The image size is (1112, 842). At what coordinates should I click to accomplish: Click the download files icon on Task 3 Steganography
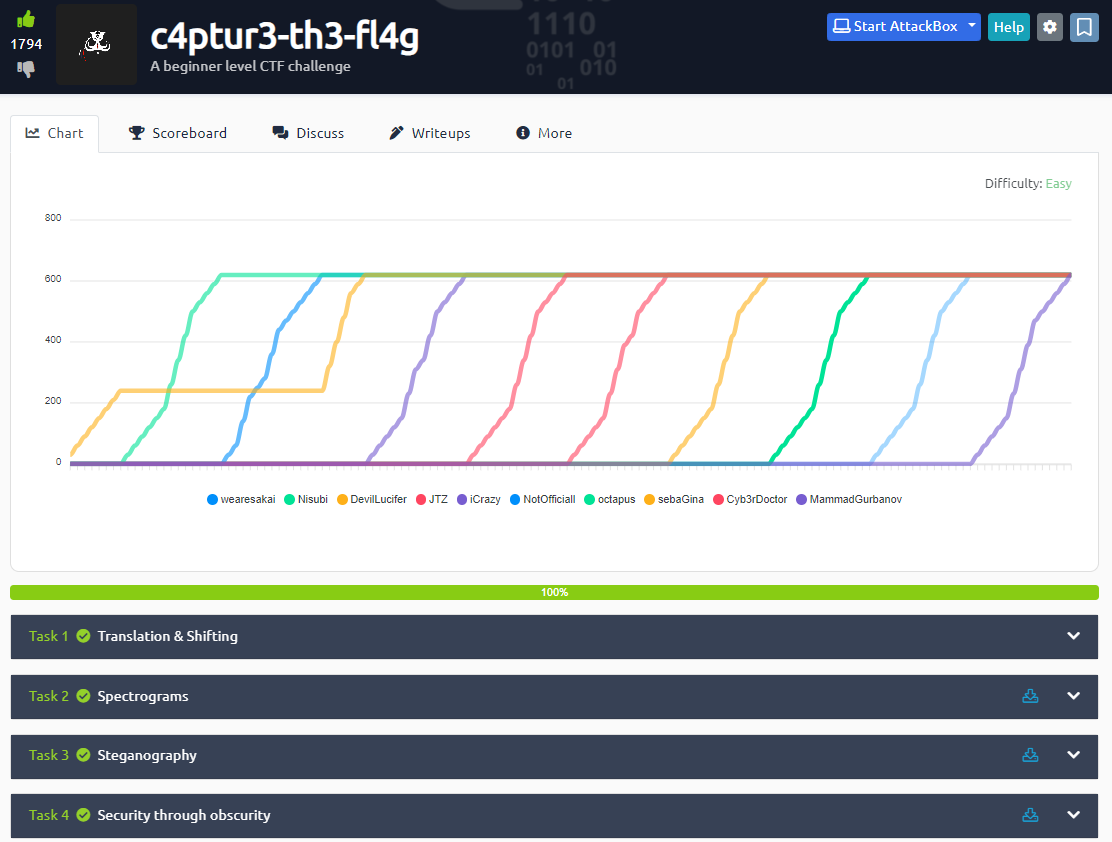click(1031, 755)
